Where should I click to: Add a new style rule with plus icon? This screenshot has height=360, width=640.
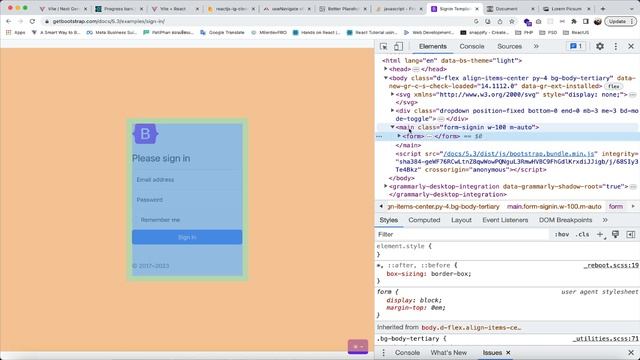coord(600,234)
